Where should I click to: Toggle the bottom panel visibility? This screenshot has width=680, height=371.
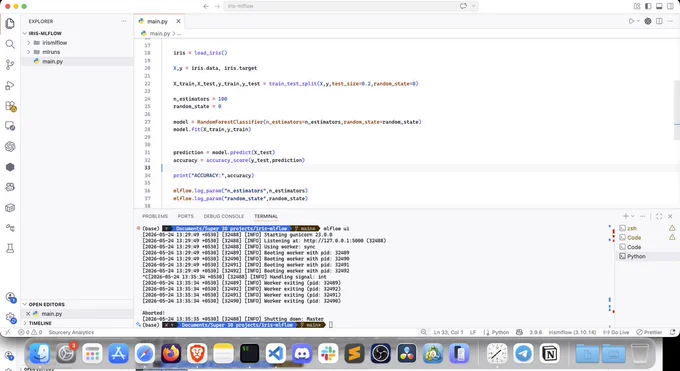660,6
